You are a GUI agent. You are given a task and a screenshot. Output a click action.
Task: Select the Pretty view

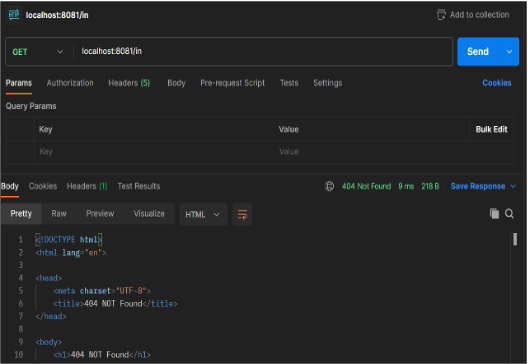point(21,213)
